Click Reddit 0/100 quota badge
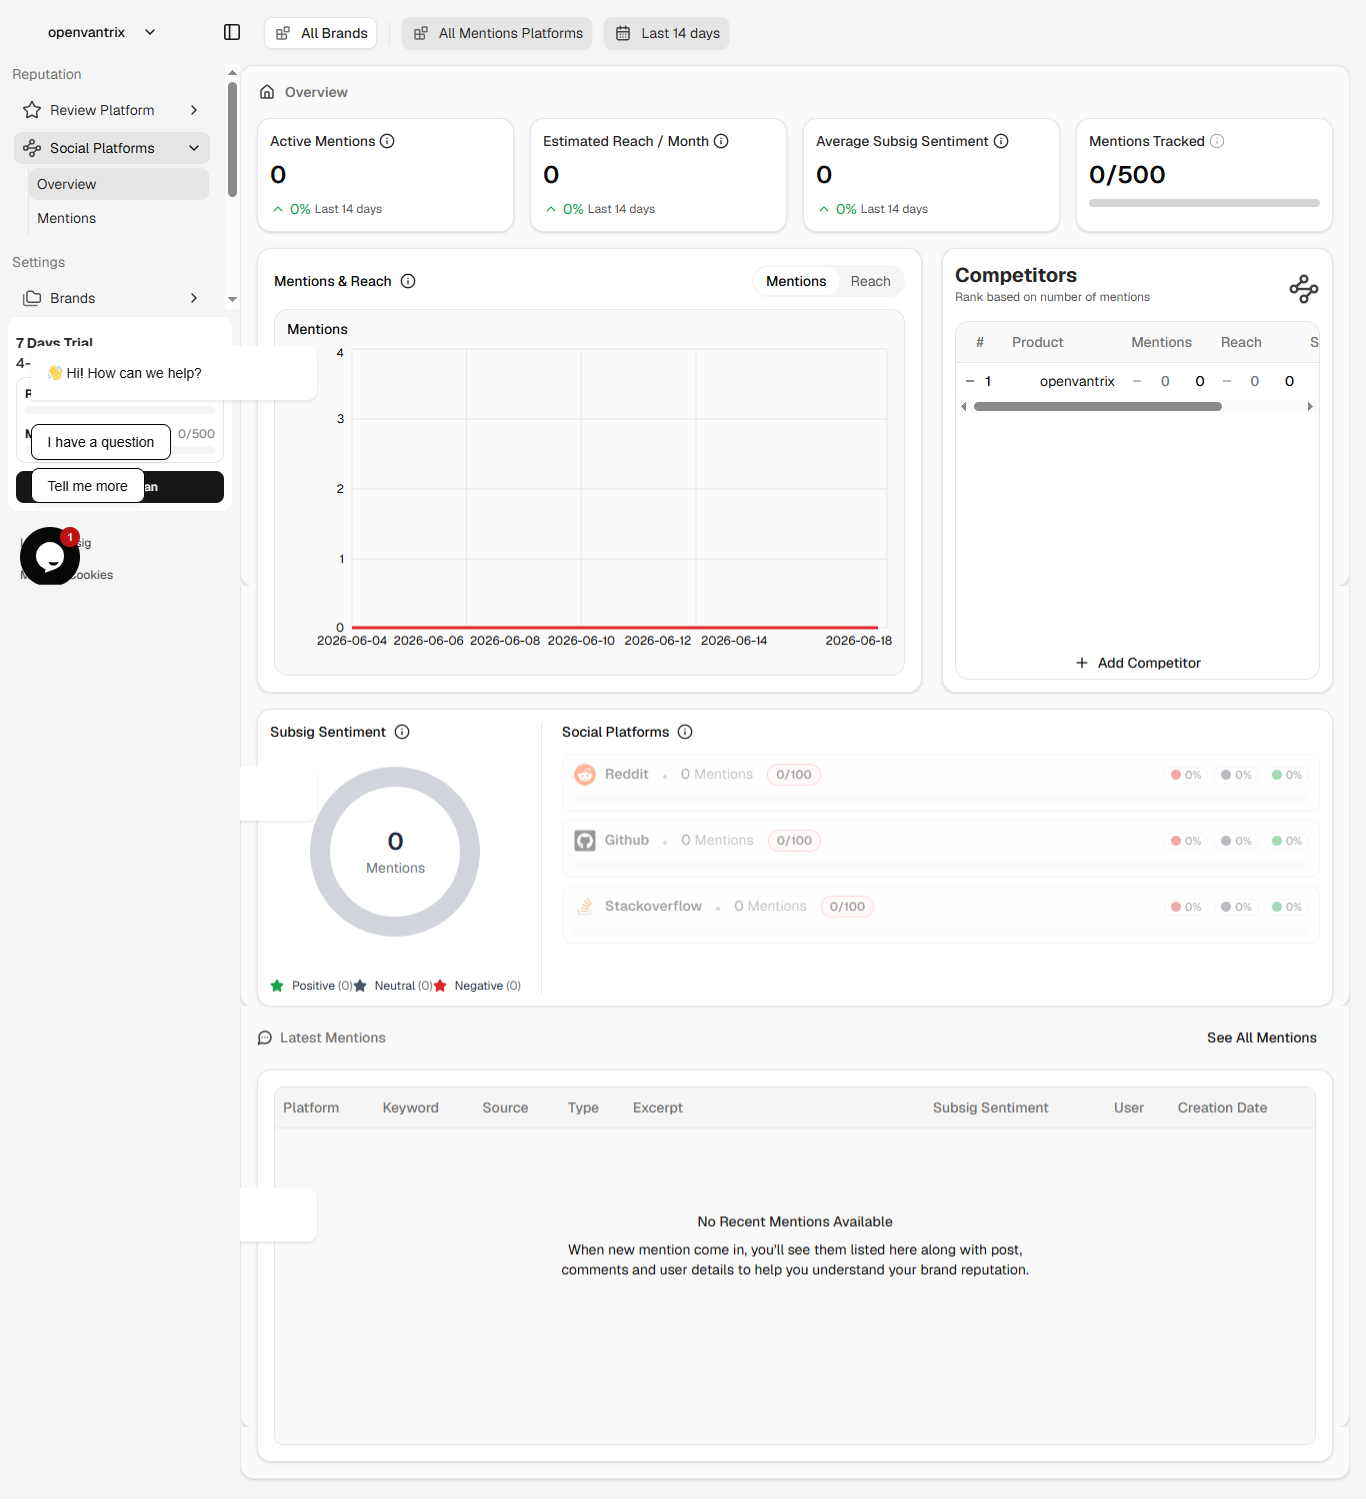This screenshot has width=1366, height=1502. [794, 774]
